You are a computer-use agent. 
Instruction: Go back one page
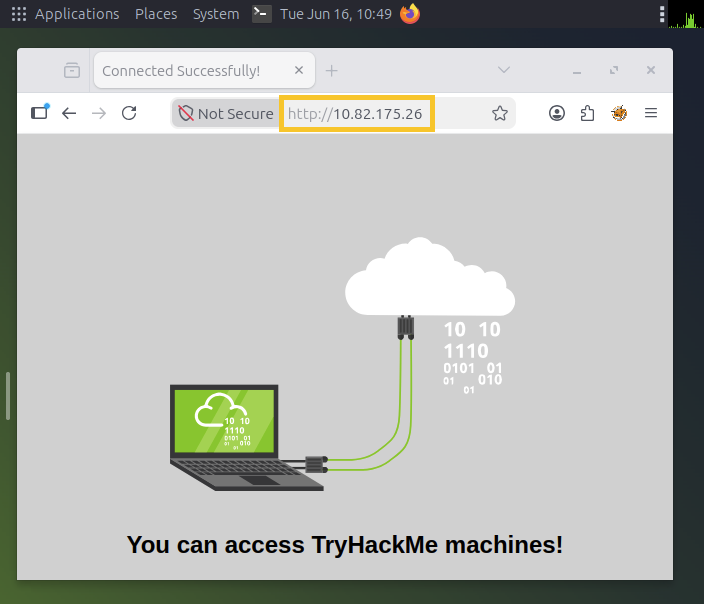[x=69, y=113]
